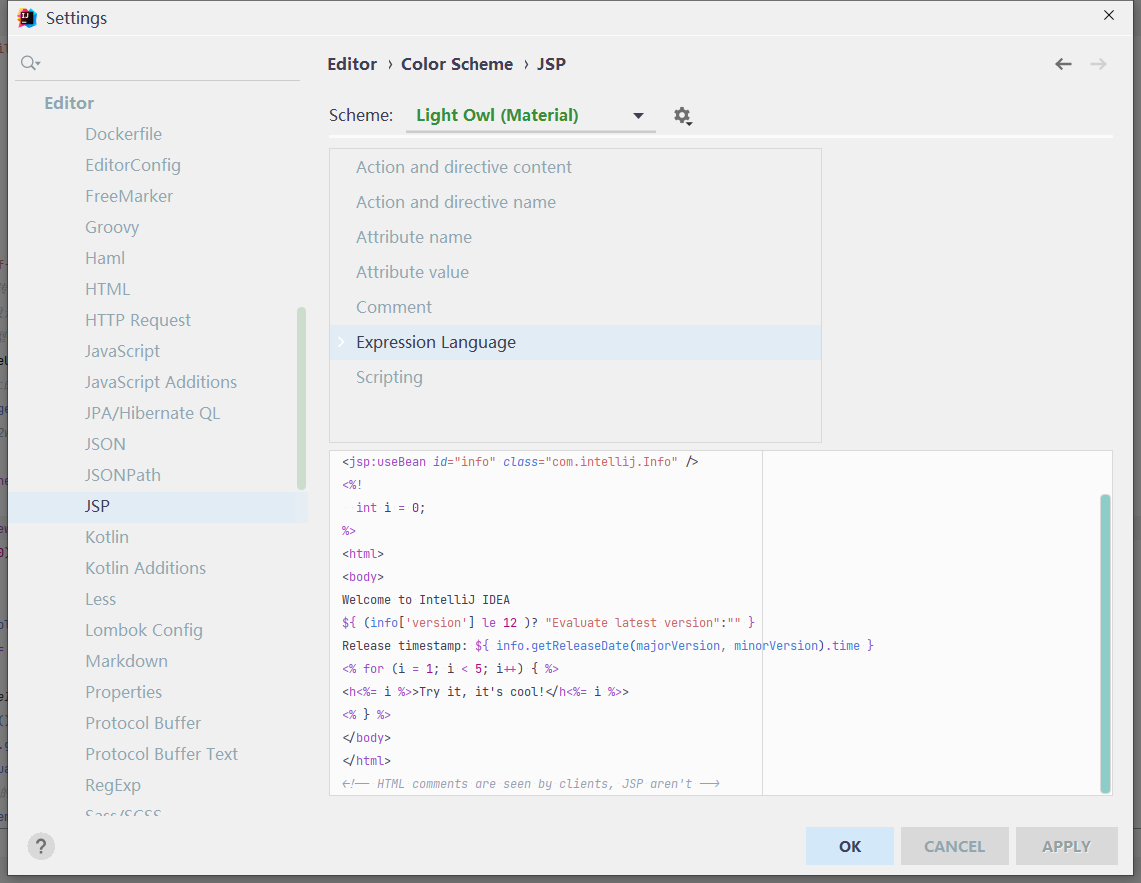Image resolution: width=1141 pixels, height=883 pixels.
Task: Select JPA/Hibernate QL tree item
Action: pyautogui.click(x=152, y=413)
